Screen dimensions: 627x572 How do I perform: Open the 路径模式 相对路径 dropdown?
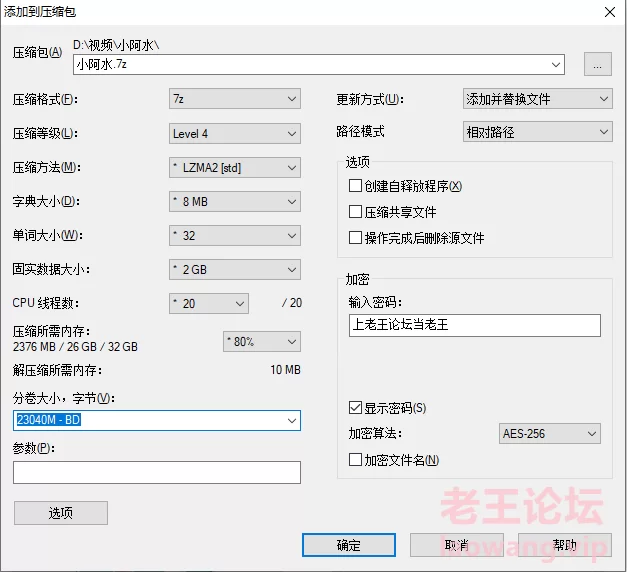tap(537, 132)
